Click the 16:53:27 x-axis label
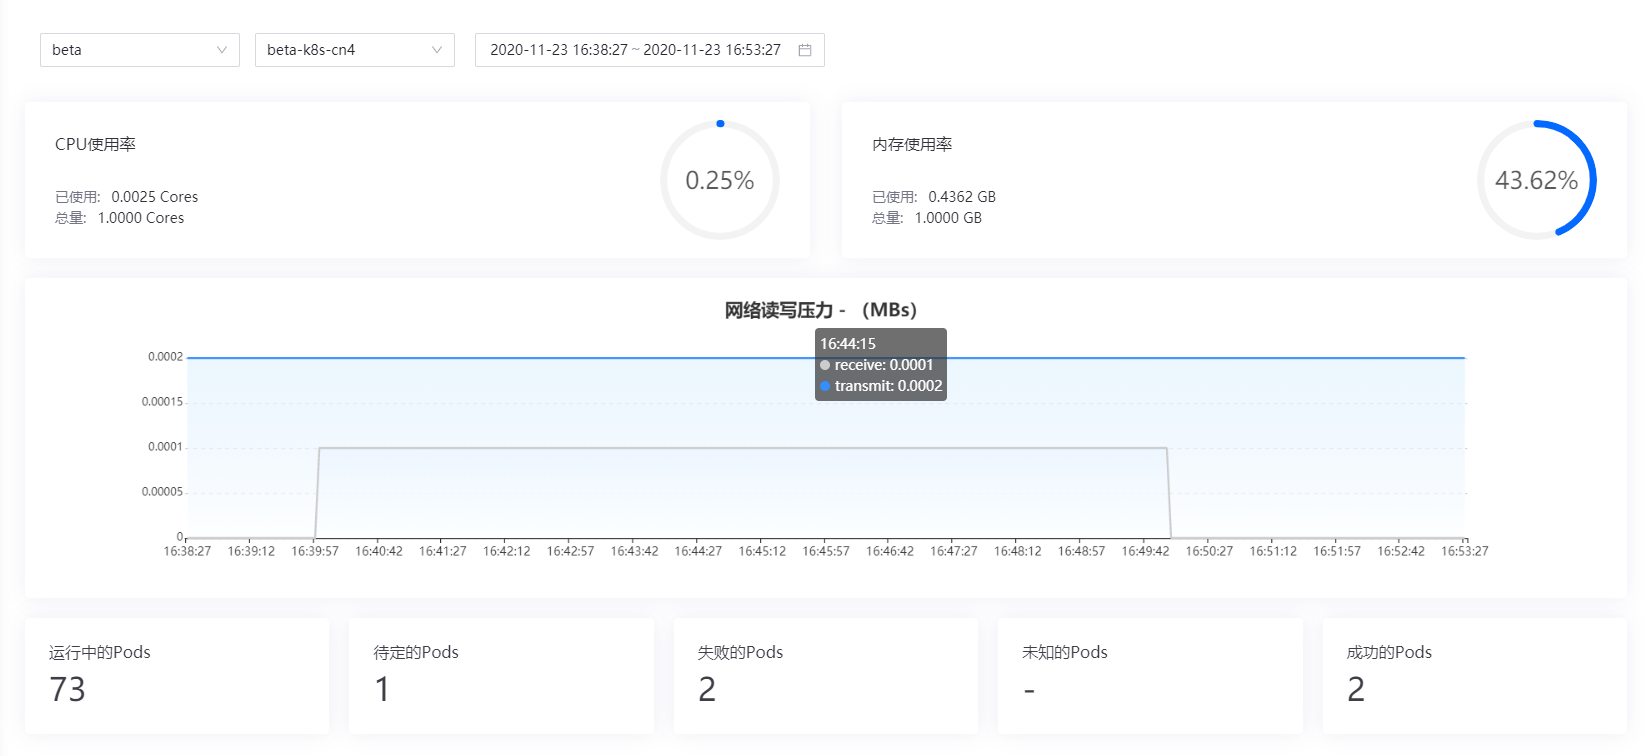This screenshot has height=756, width=1646. pos(1465,551)
